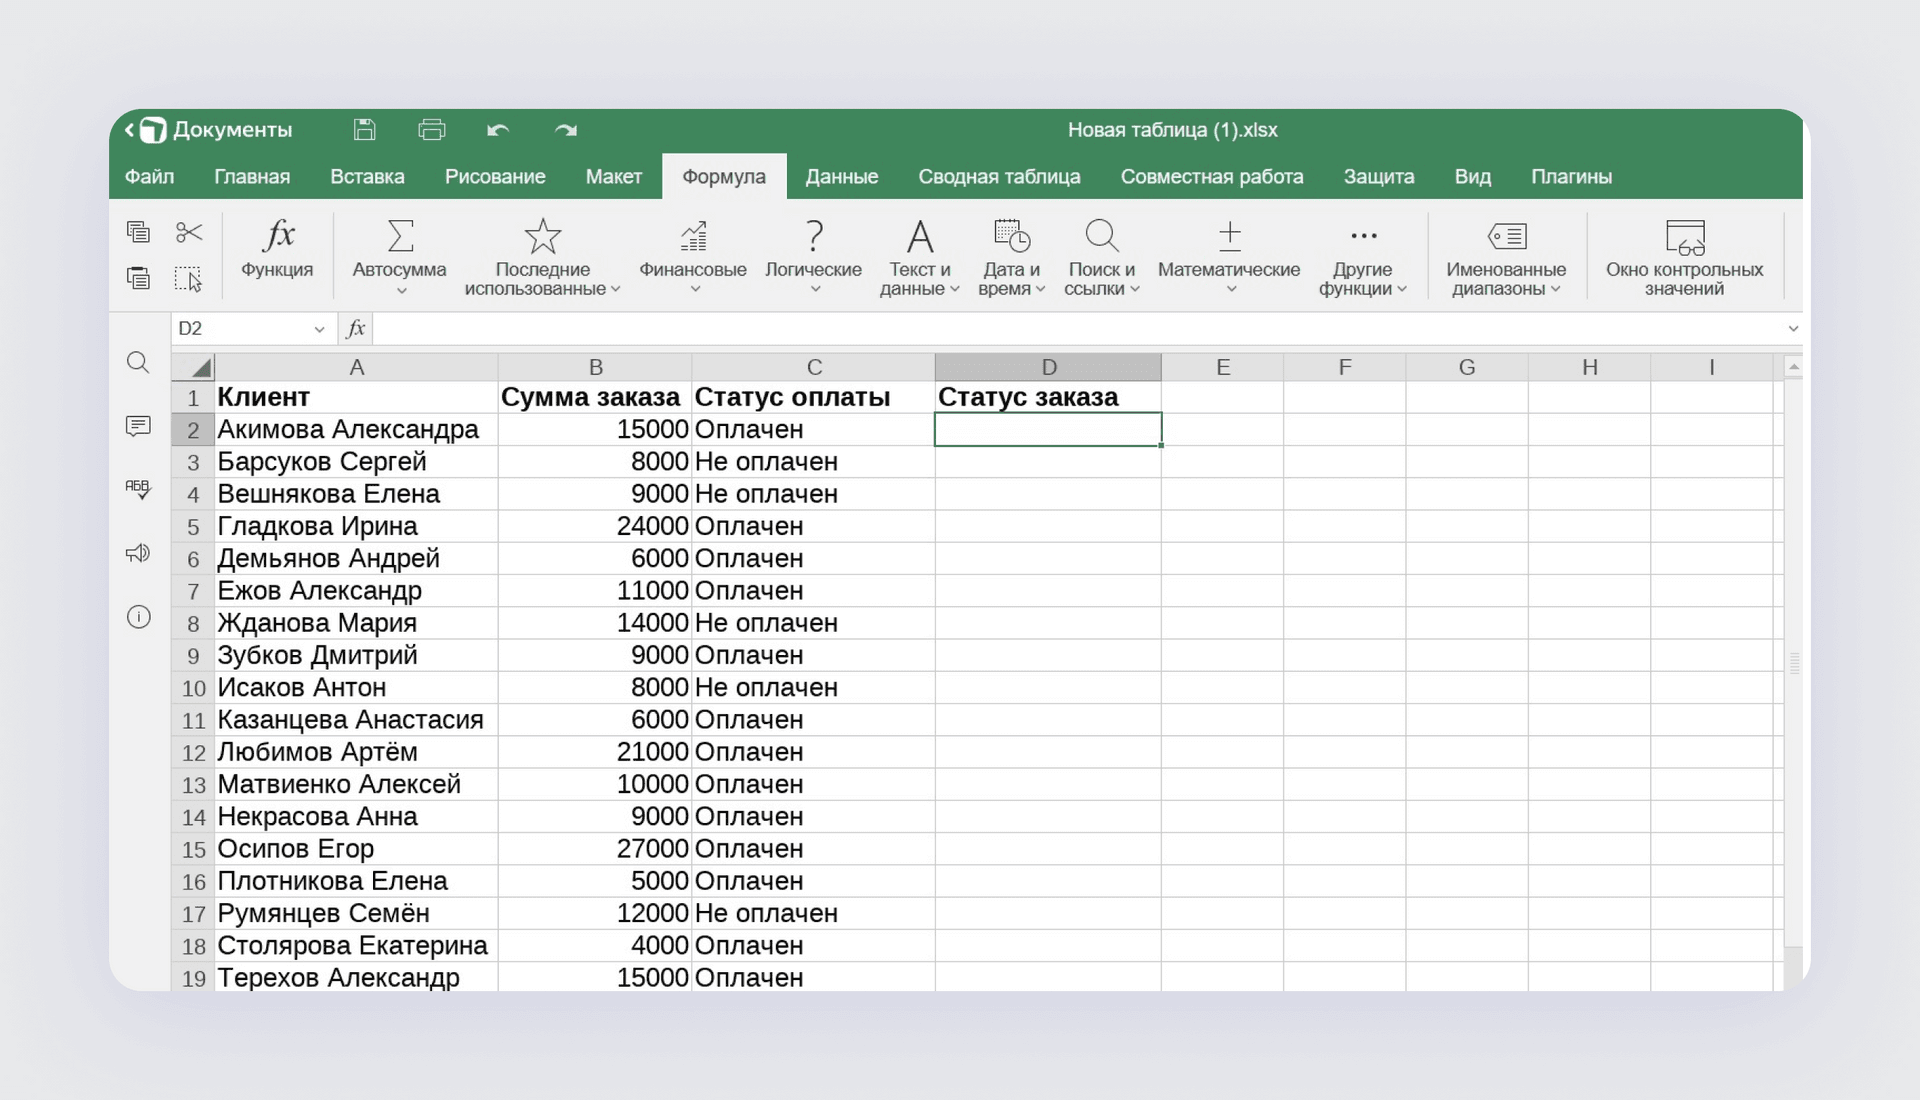This screenshot has height=1100, width=1920.
Task: Switch to Главная tab
Action: (252, 177)
